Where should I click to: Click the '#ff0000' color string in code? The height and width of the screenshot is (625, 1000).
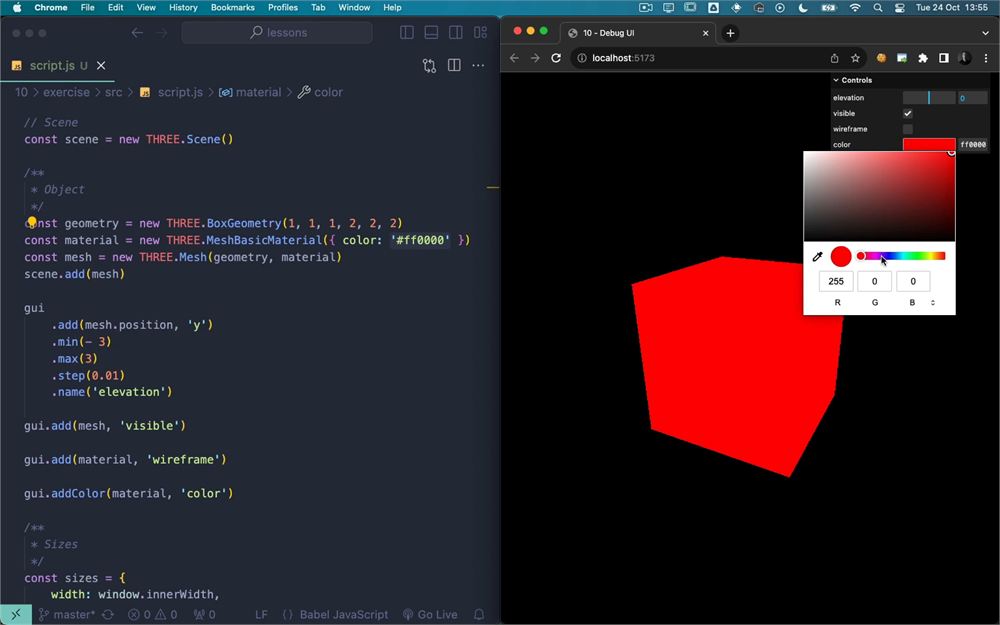coord(420,240)
